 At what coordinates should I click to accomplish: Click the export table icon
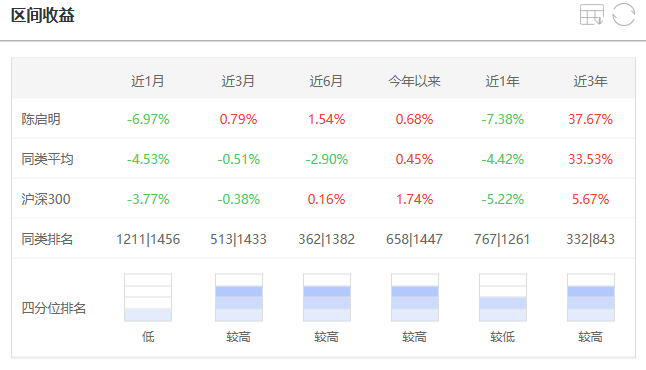[x=592, y=15]
